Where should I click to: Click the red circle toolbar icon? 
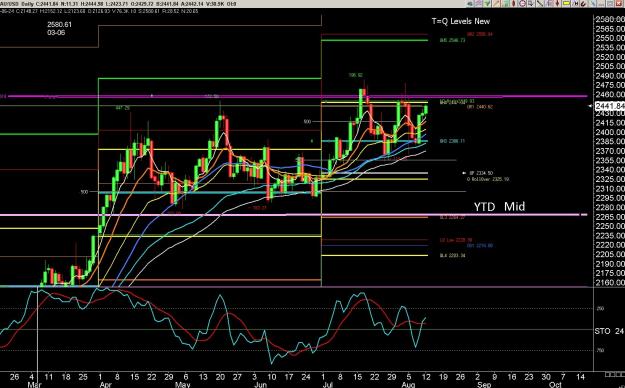(522, 4)
